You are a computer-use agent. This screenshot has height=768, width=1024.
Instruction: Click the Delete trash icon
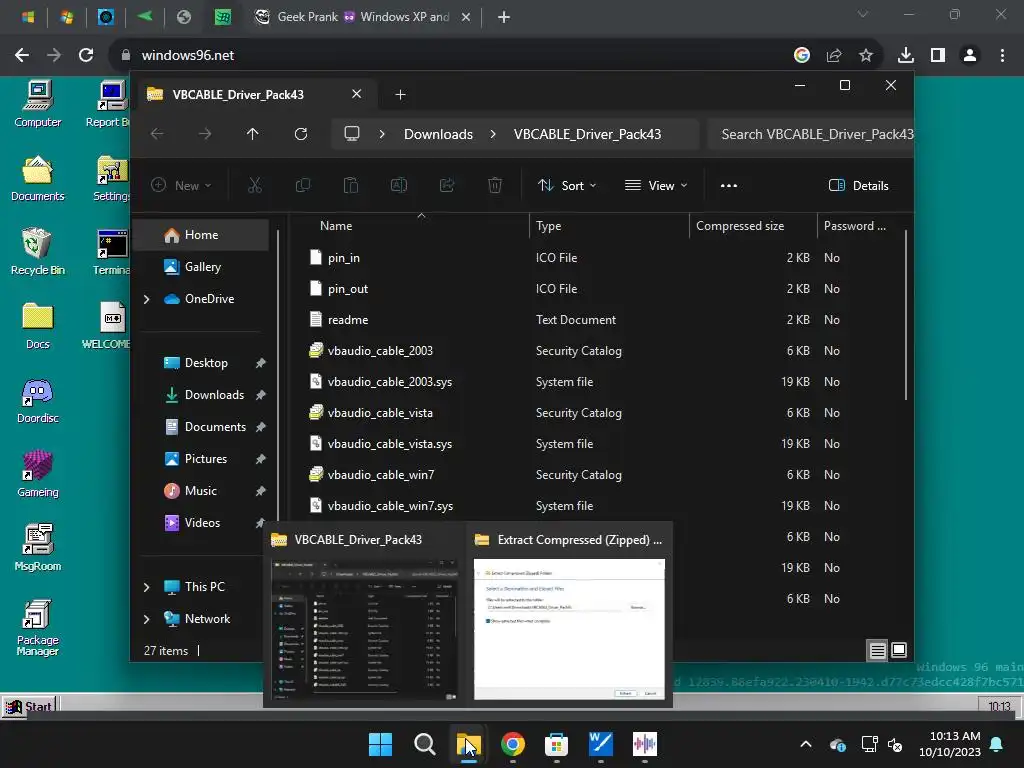[x=495, y=185]
